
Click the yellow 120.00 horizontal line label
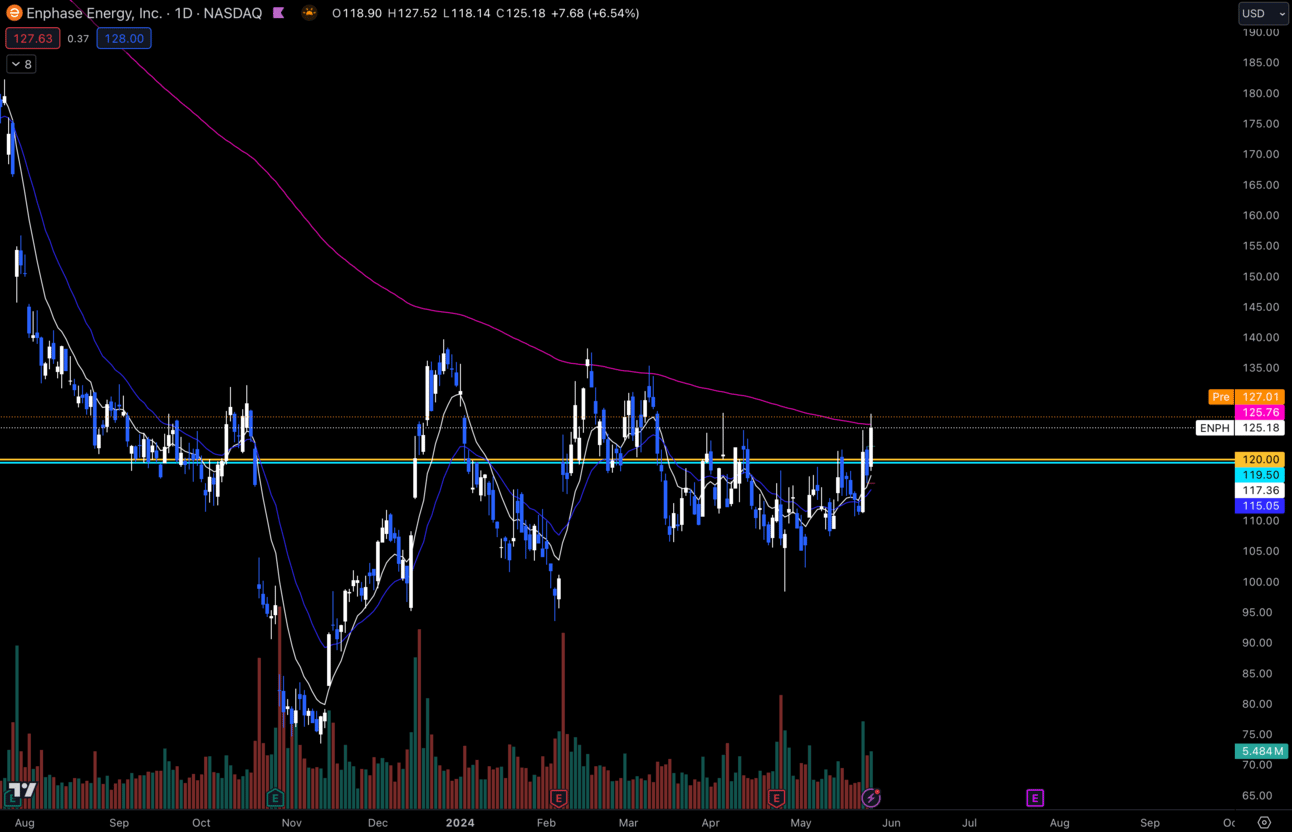tap(1260, 460)
